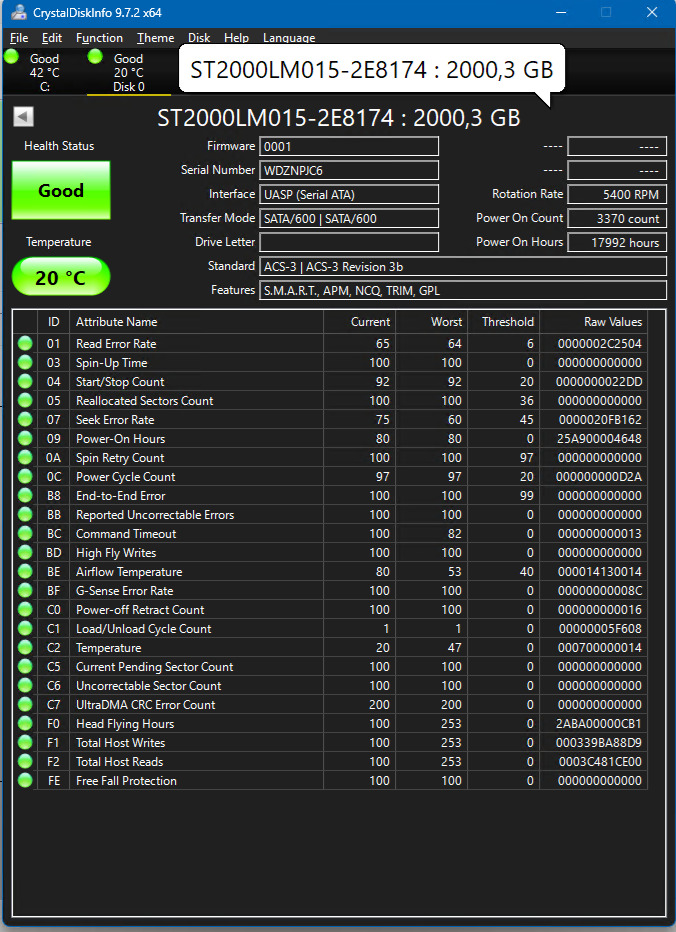Click the Power On Count value 3370 count

[617, 218]
